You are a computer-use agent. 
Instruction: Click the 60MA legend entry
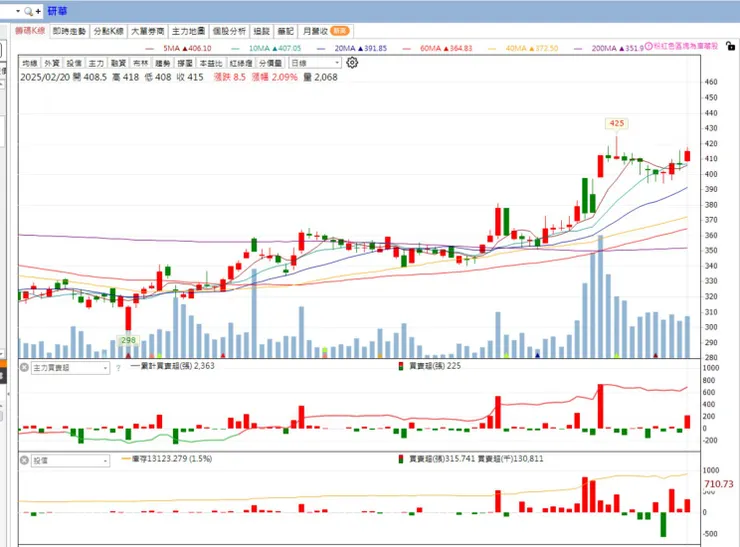pyautogui.click(x=437, y=48)
